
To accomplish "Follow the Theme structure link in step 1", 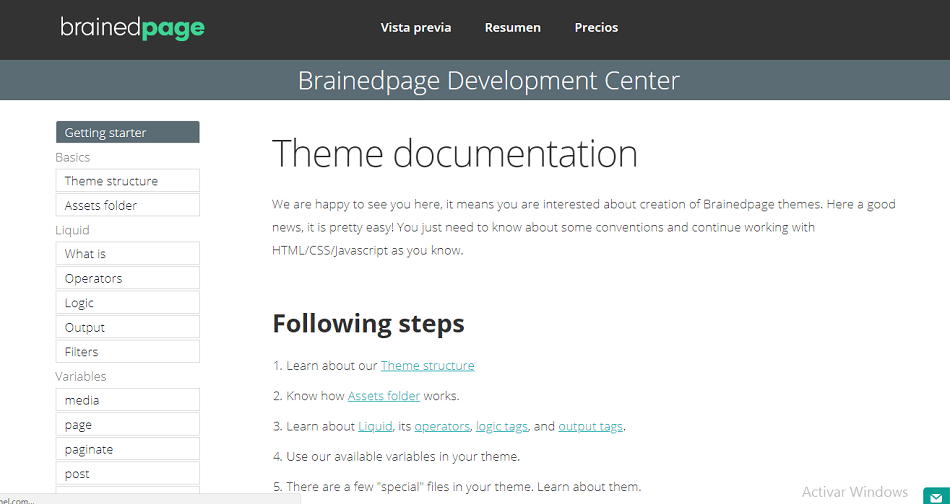I will click(427, 366).
